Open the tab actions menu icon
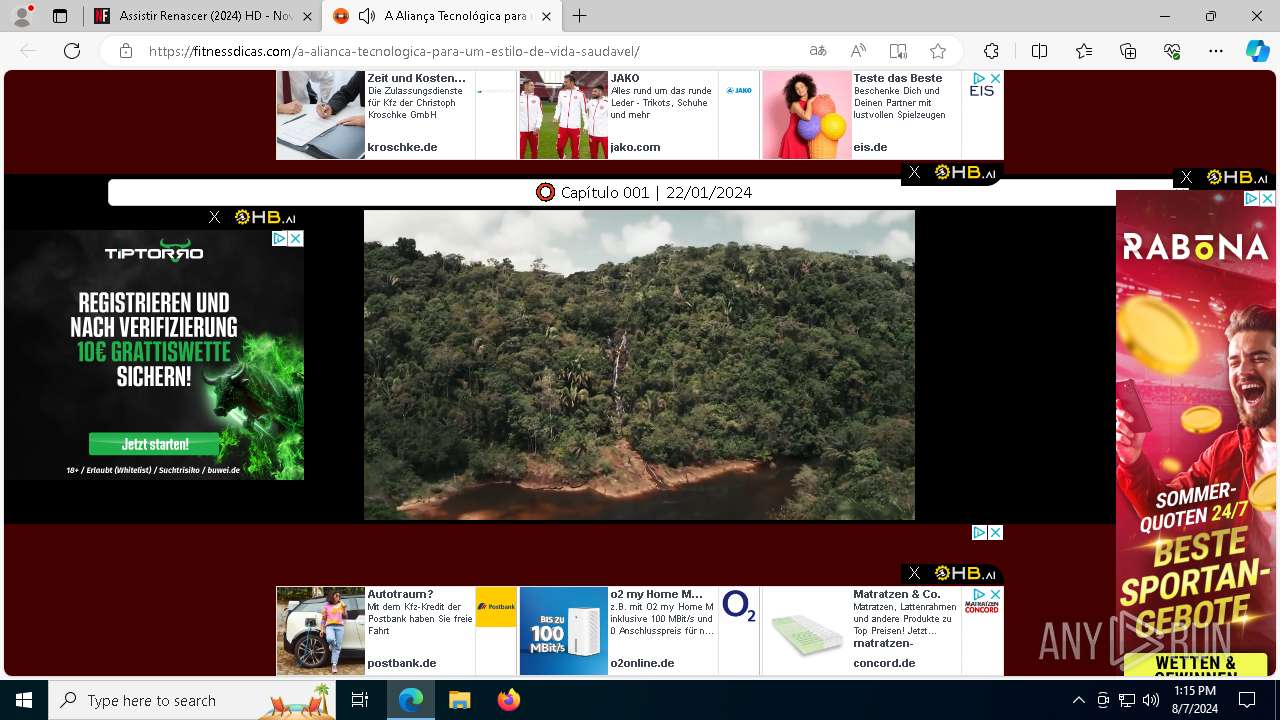Screen dimensions: 1280x720 (60, 16)
